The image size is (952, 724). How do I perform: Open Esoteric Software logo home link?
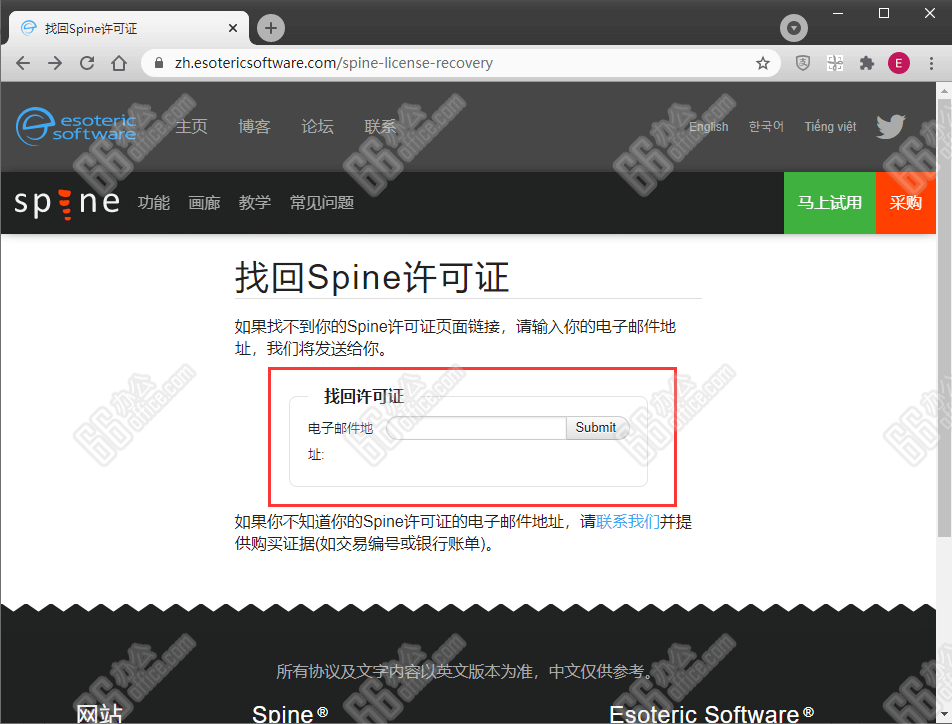click(x=76, y=126)
